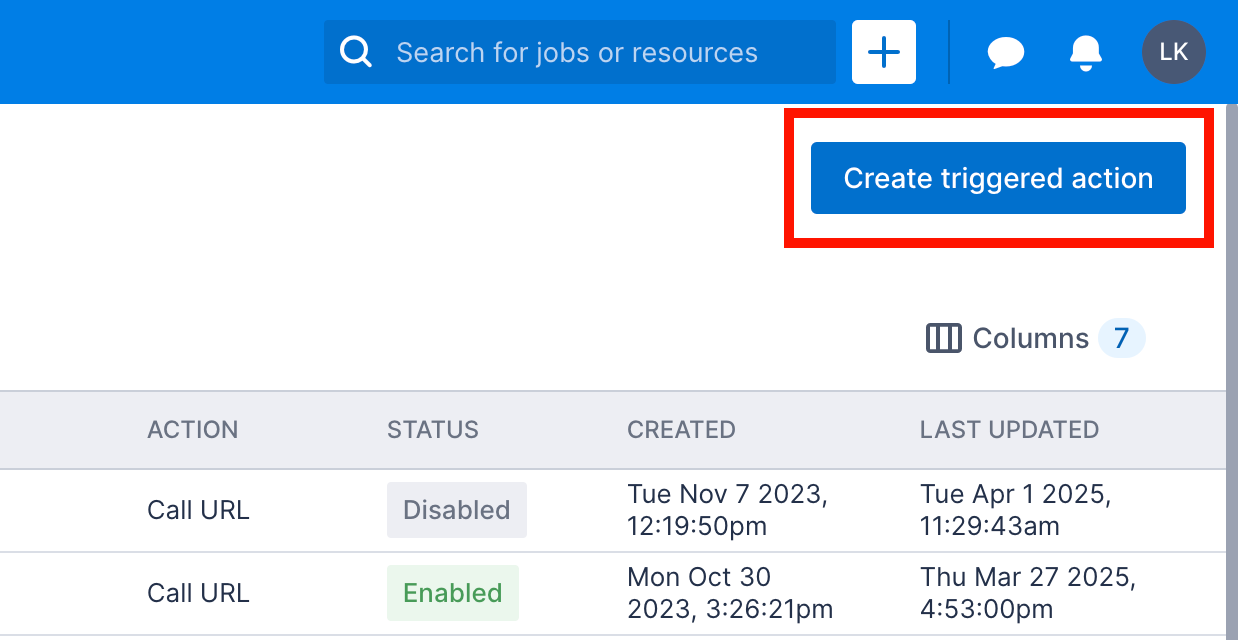This screenshot has height=640, width=1238.
Task: Select the STATUS column header
Action: 432,429
